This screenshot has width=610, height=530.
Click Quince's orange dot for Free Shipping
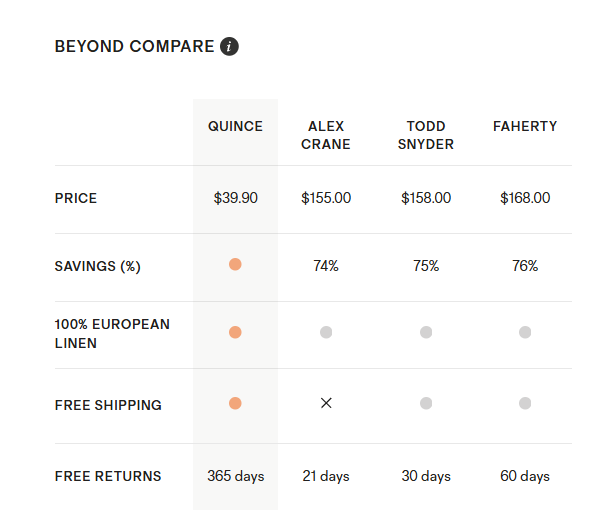[235, 403]
